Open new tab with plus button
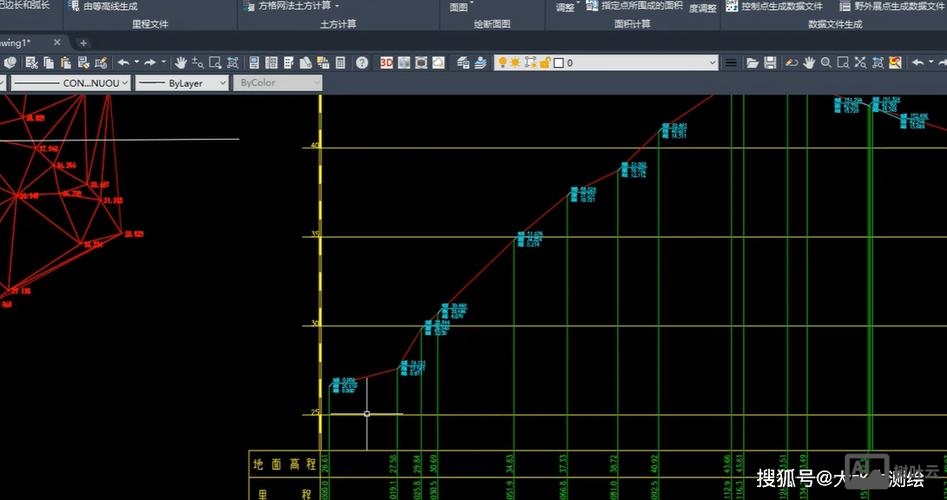Image resolution: width=947 pixels, height=500 pixels. click(x=83, y=43)
